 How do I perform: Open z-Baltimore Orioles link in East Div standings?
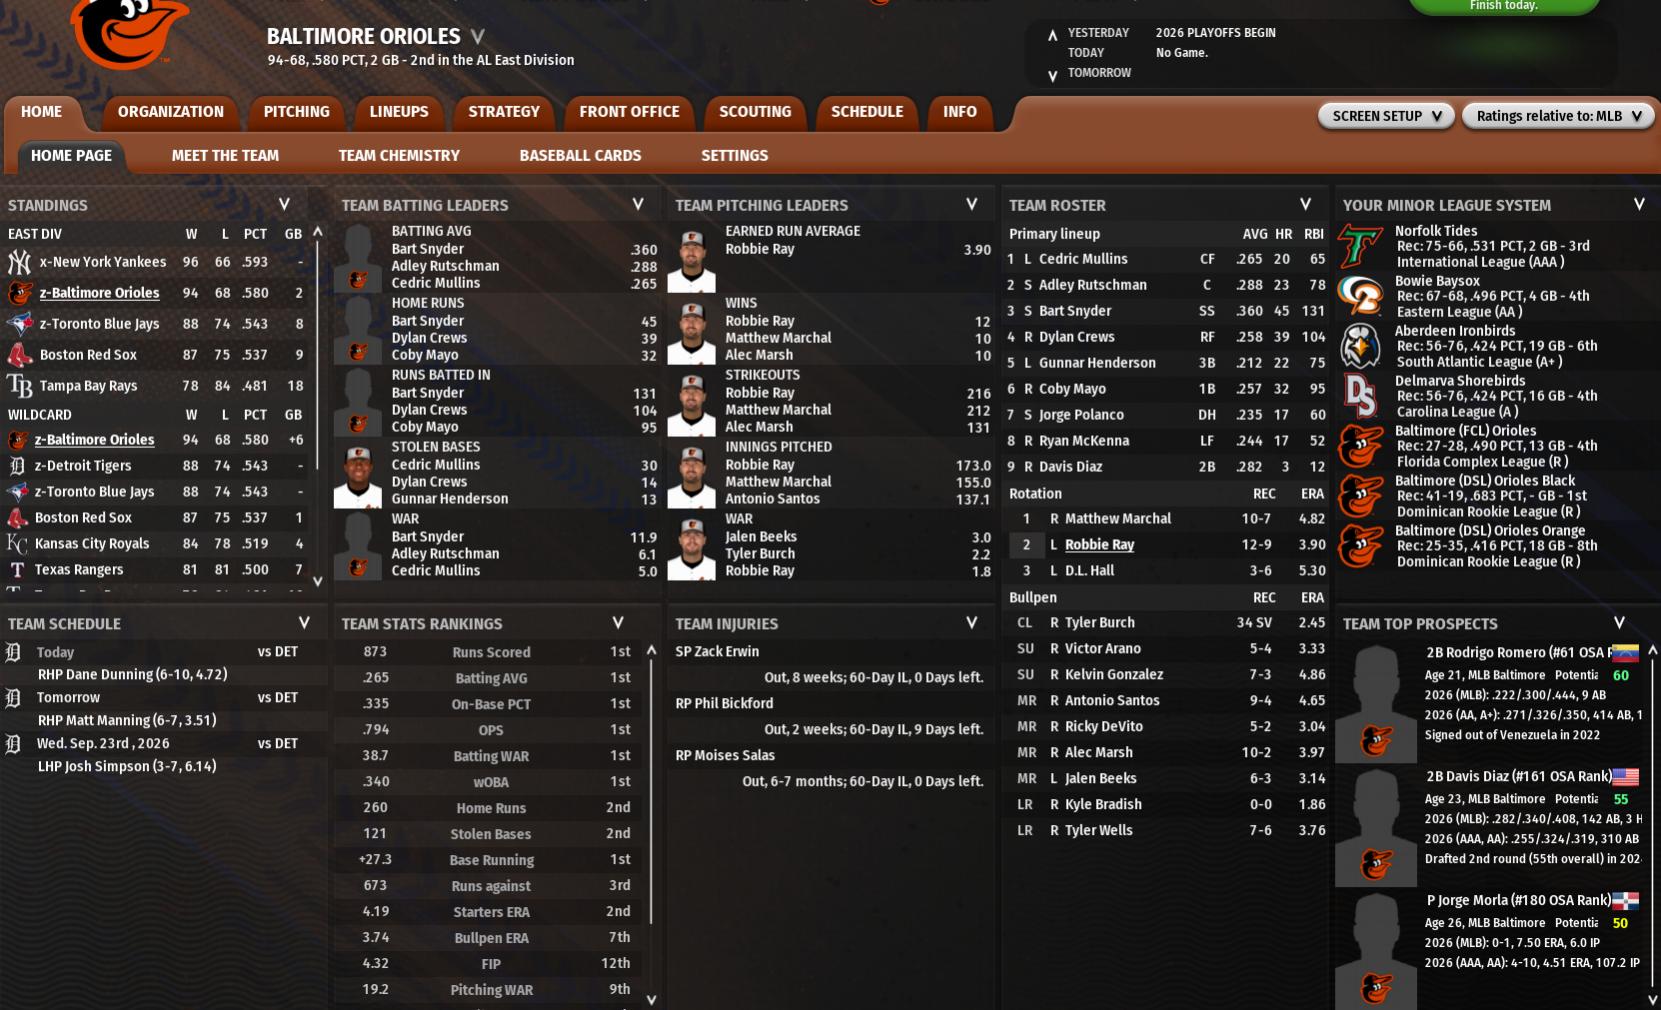99,293
